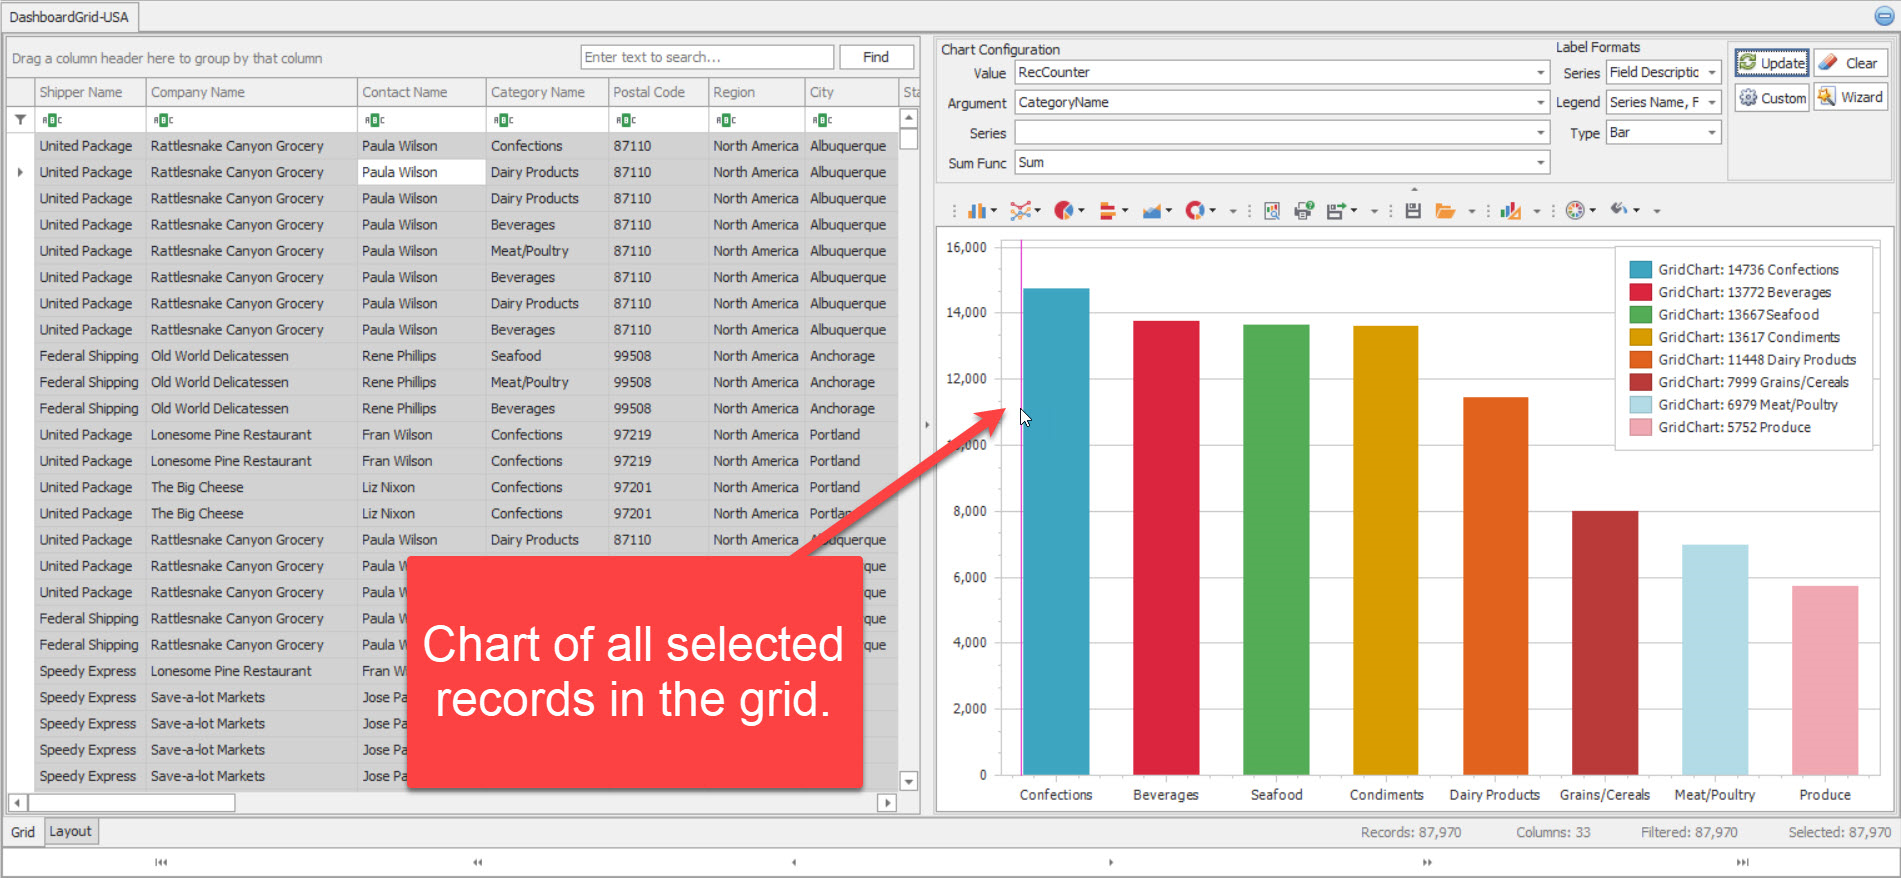The image size is (1901, 878).
Task: Load chart using the open folder icon
Action: point(1445,210)
